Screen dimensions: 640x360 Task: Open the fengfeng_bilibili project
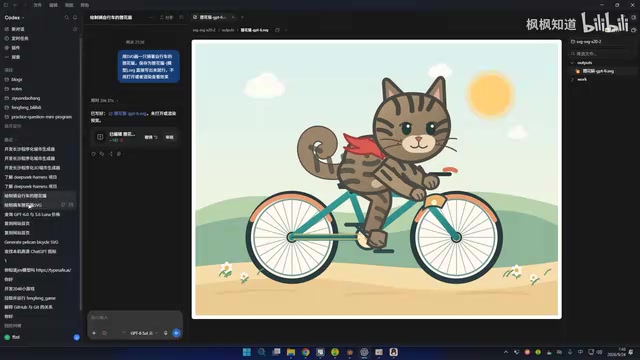point(26,107)
